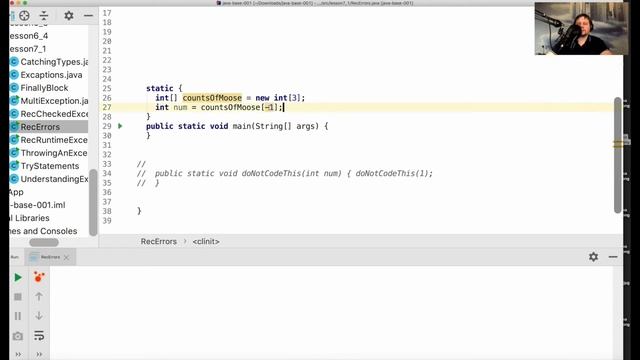Screen dimensions: 640x360
Task: Select Scratches and Consoles node
Action: (43, 231)
